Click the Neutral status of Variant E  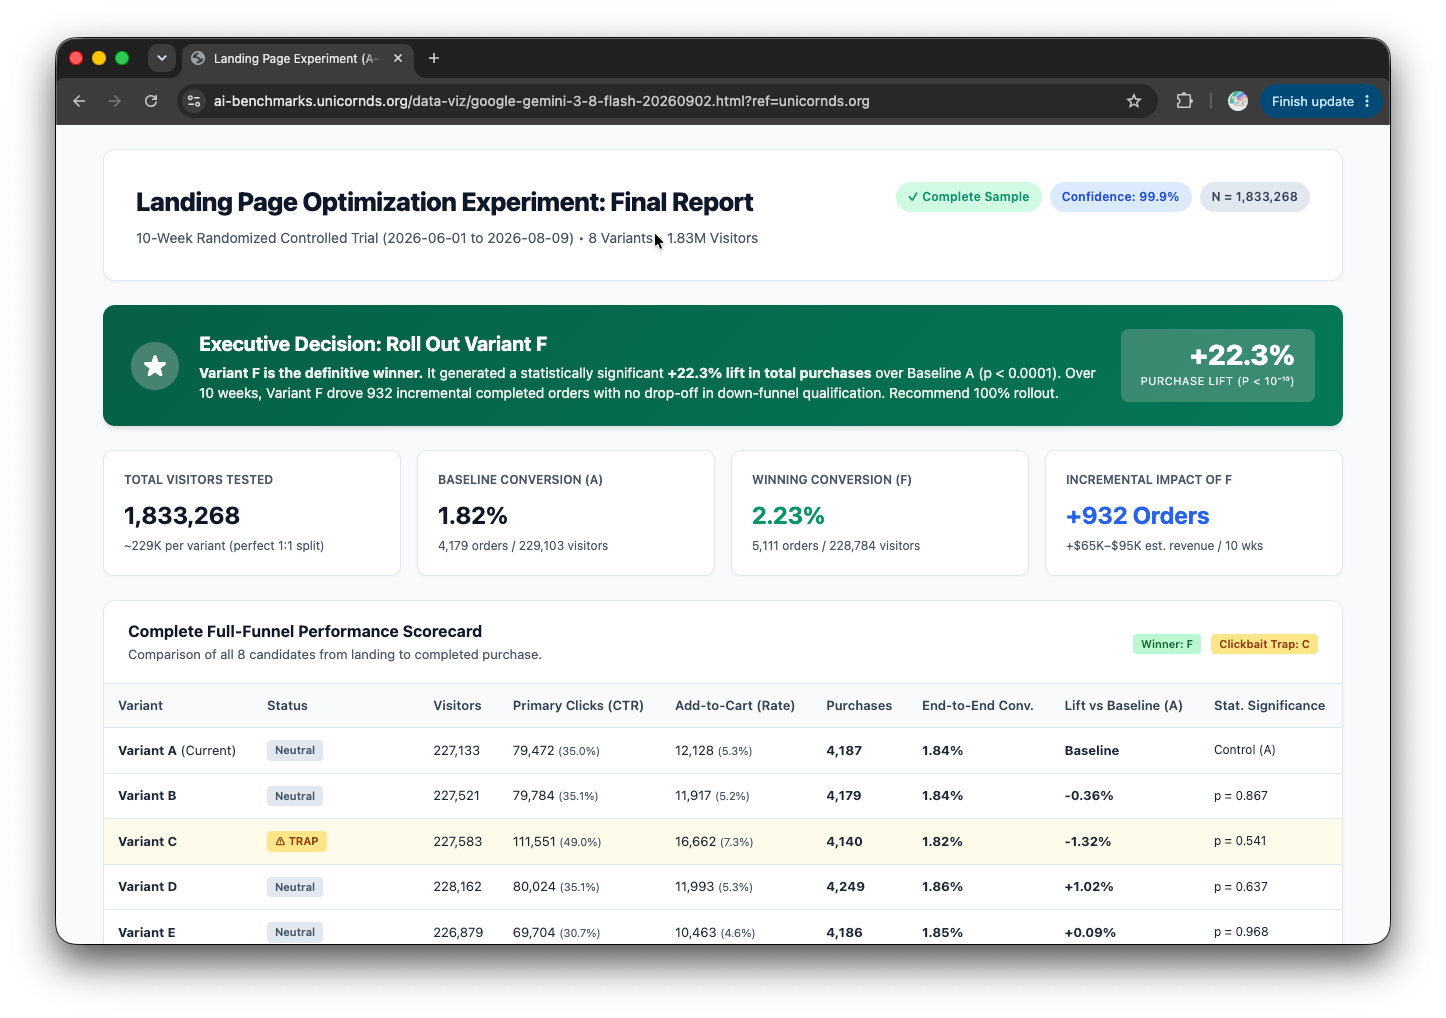click(x=295, y=932)
